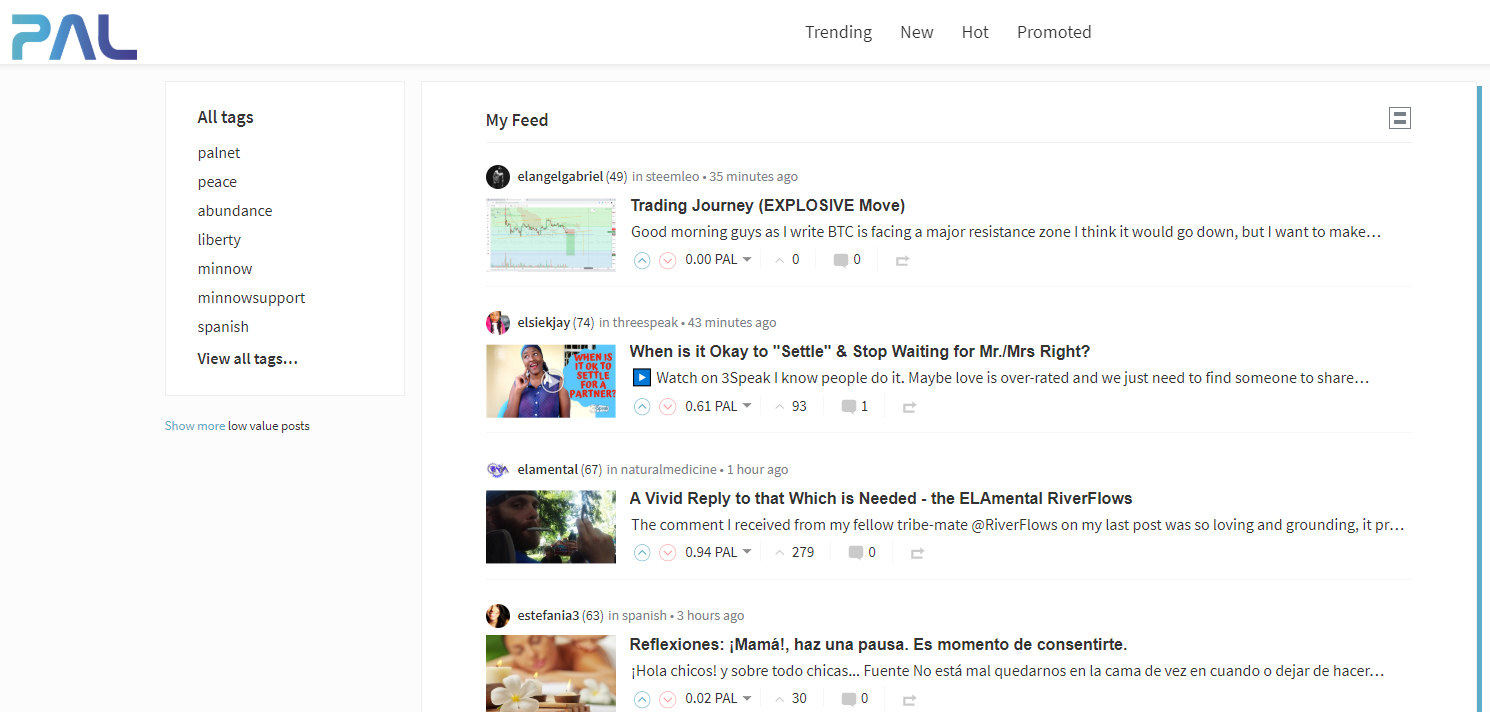Downvote the Vivid Reply post
The height and width of the screenshot is (712, 1490).
click(667, 552)
